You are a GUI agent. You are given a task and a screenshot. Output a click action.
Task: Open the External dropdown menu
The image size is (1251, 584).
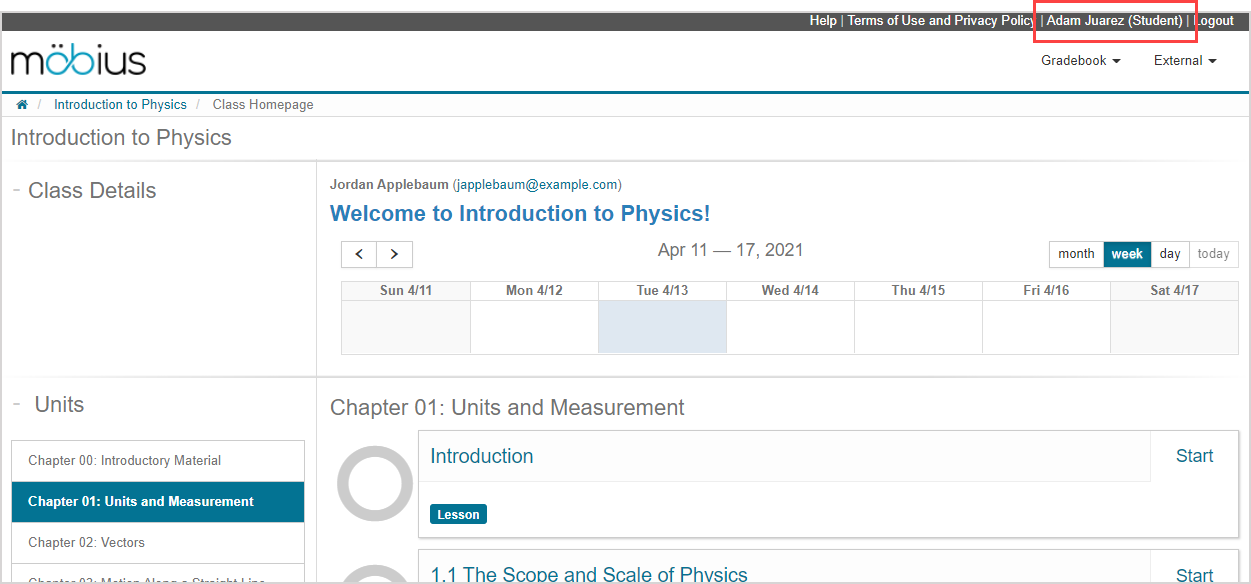pyautogui.click(x=1184, y=61)
